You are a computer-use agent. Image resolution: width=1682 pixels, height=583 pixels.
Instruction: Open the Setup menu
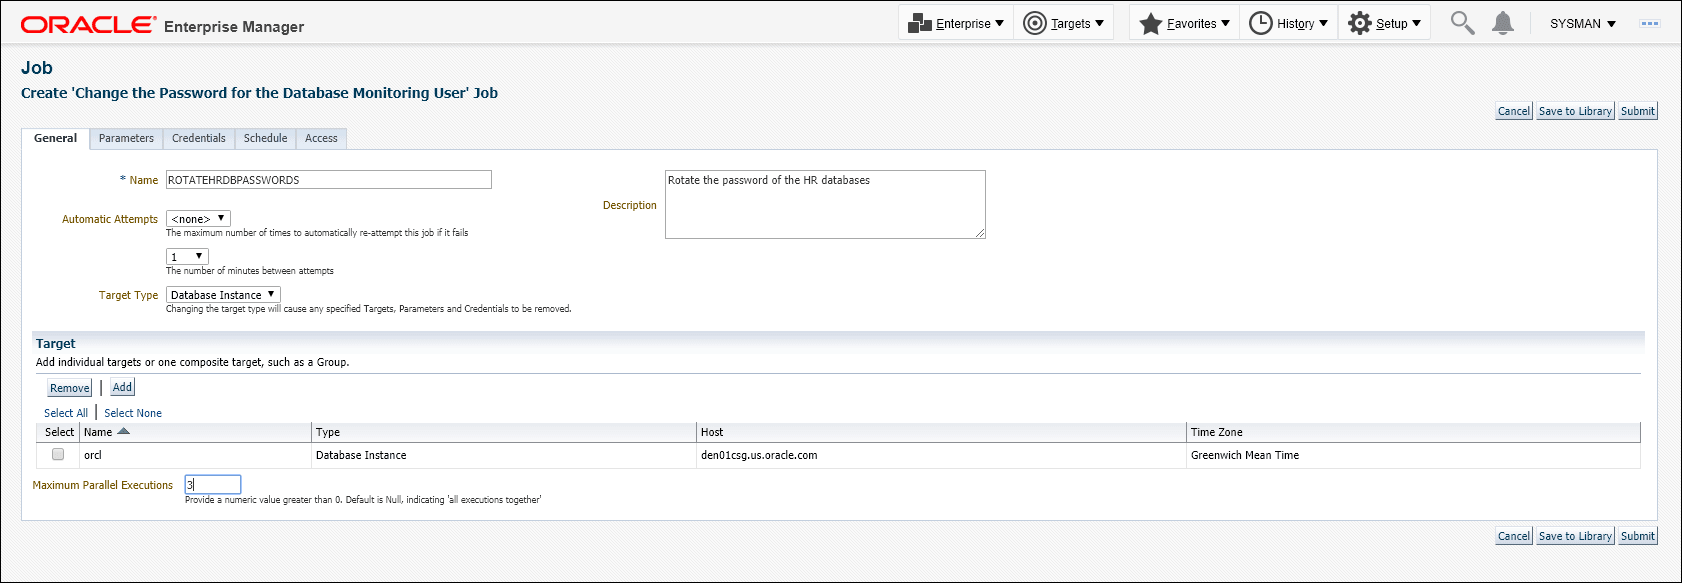(x=1385, y=23)
